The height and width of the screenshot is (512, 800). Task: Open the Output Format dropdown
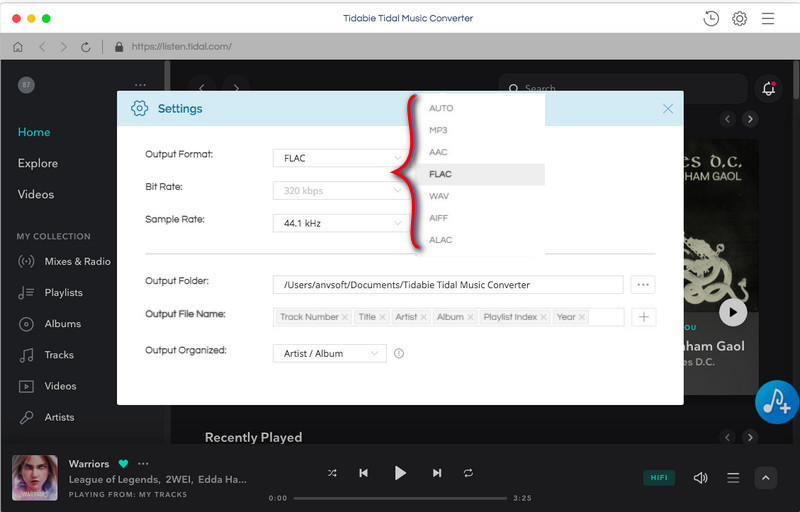(x=340, y=158)
